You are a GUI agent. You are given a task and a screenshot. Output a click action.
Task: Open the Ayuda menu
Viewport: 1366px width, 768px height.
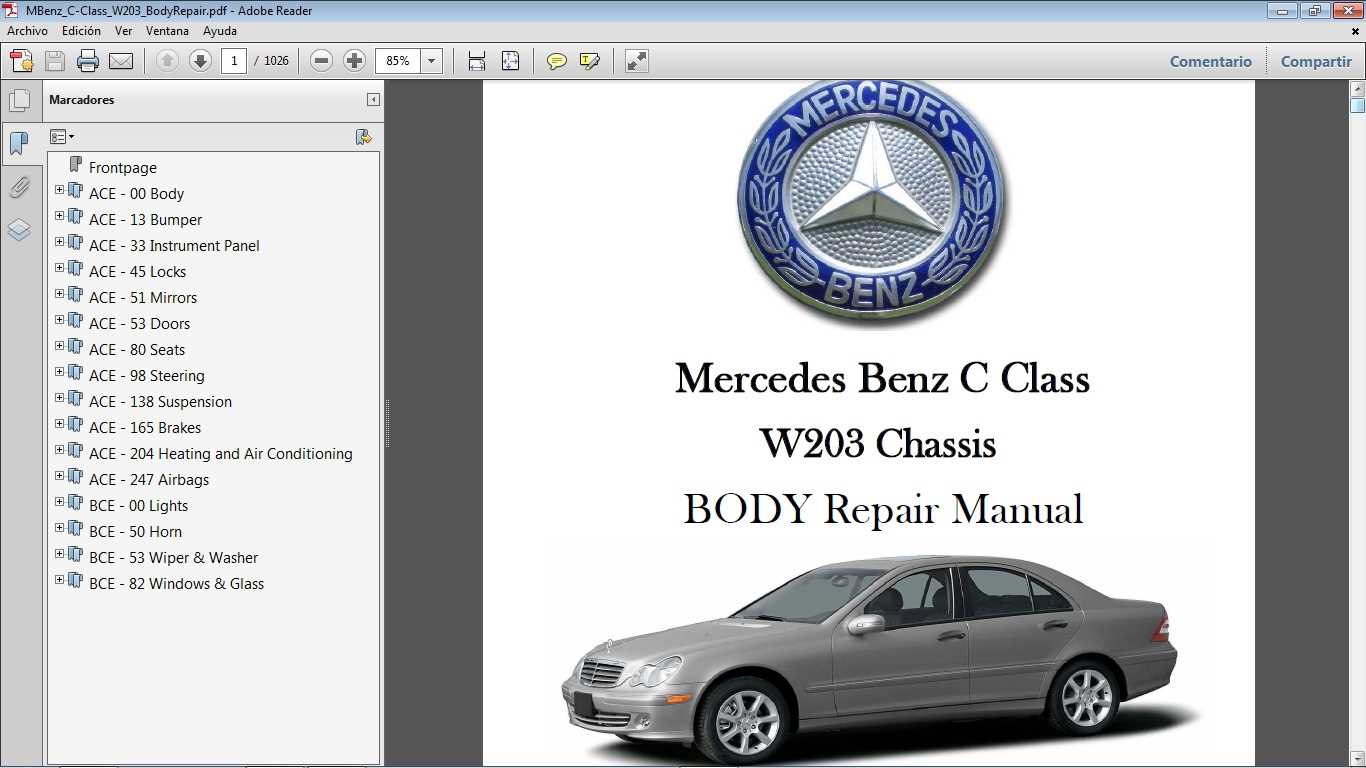coord(220,31)
